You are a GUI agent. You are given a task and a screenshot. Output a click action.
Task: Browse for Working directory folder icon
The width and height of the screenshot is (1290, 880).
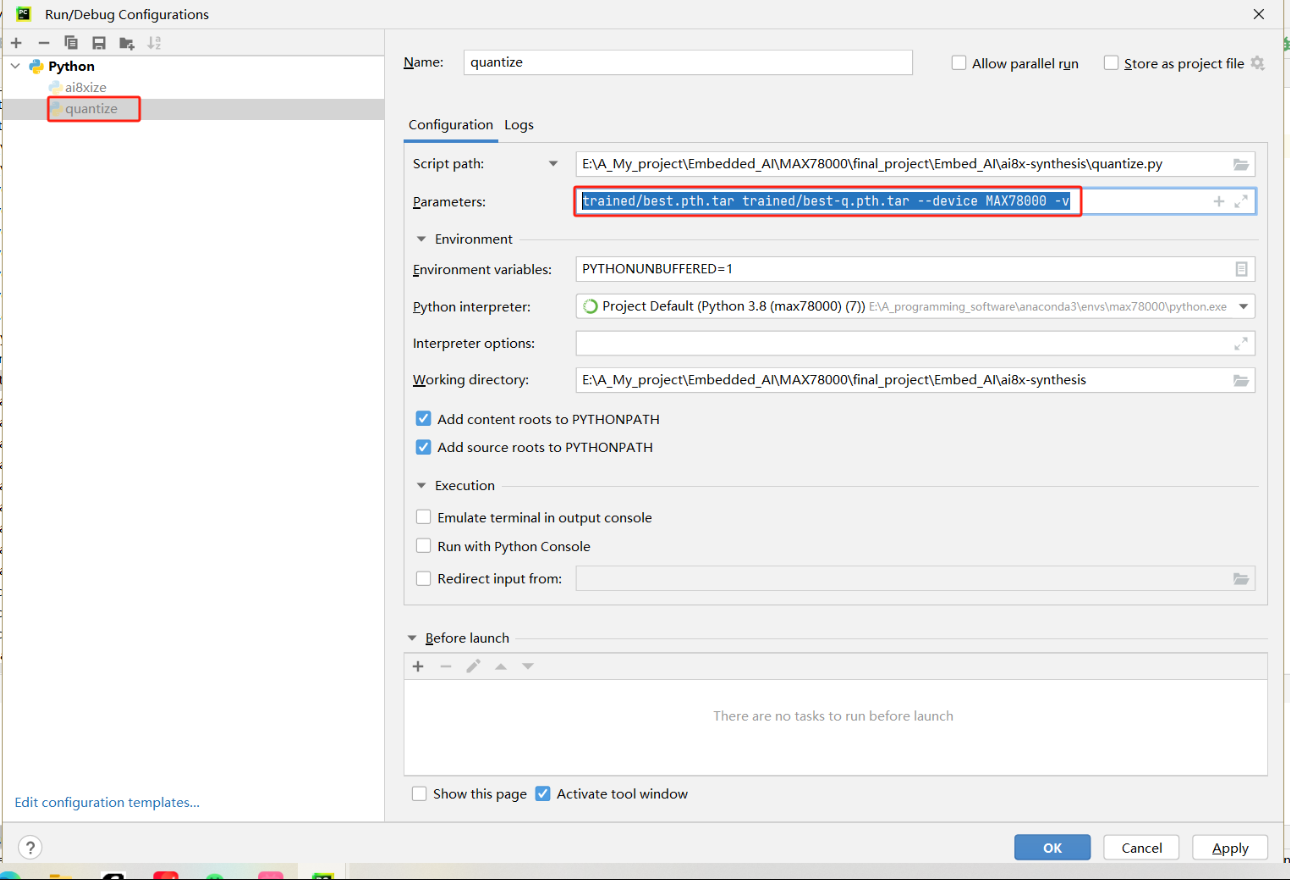[x=1241, y=380]
